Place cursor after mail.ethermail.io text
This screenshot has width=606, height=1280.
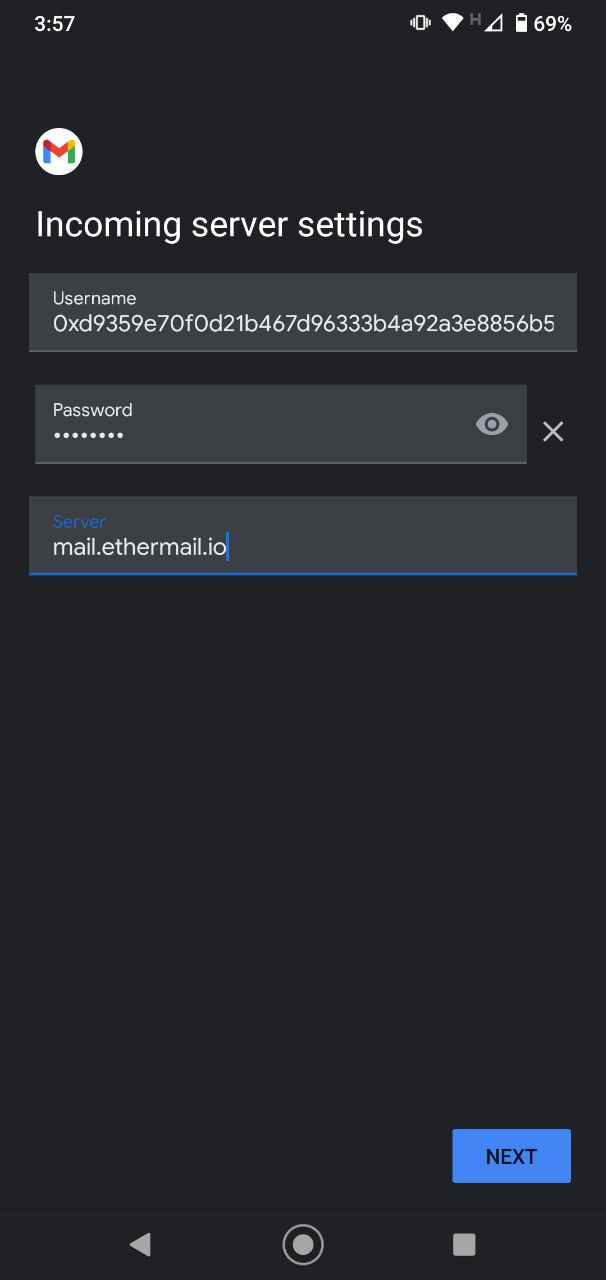[231, 547]
